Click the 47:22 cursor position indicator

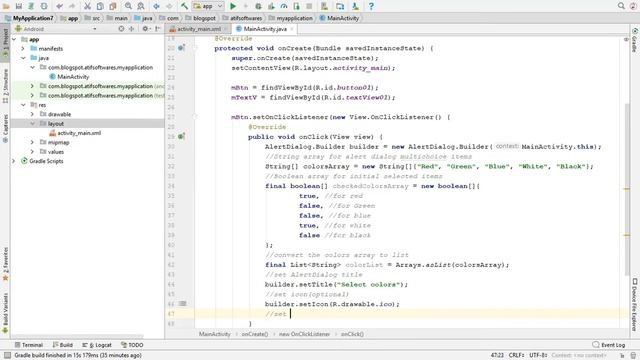(x=497, y=355)
